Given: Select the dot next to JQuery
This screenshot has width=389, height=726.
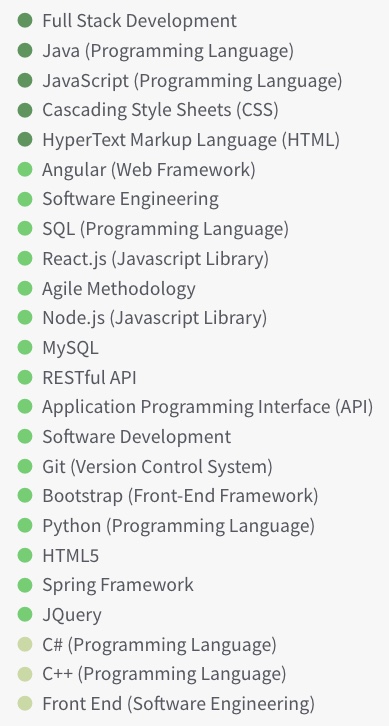Looking at the screenshot, I should coord(25,615).
